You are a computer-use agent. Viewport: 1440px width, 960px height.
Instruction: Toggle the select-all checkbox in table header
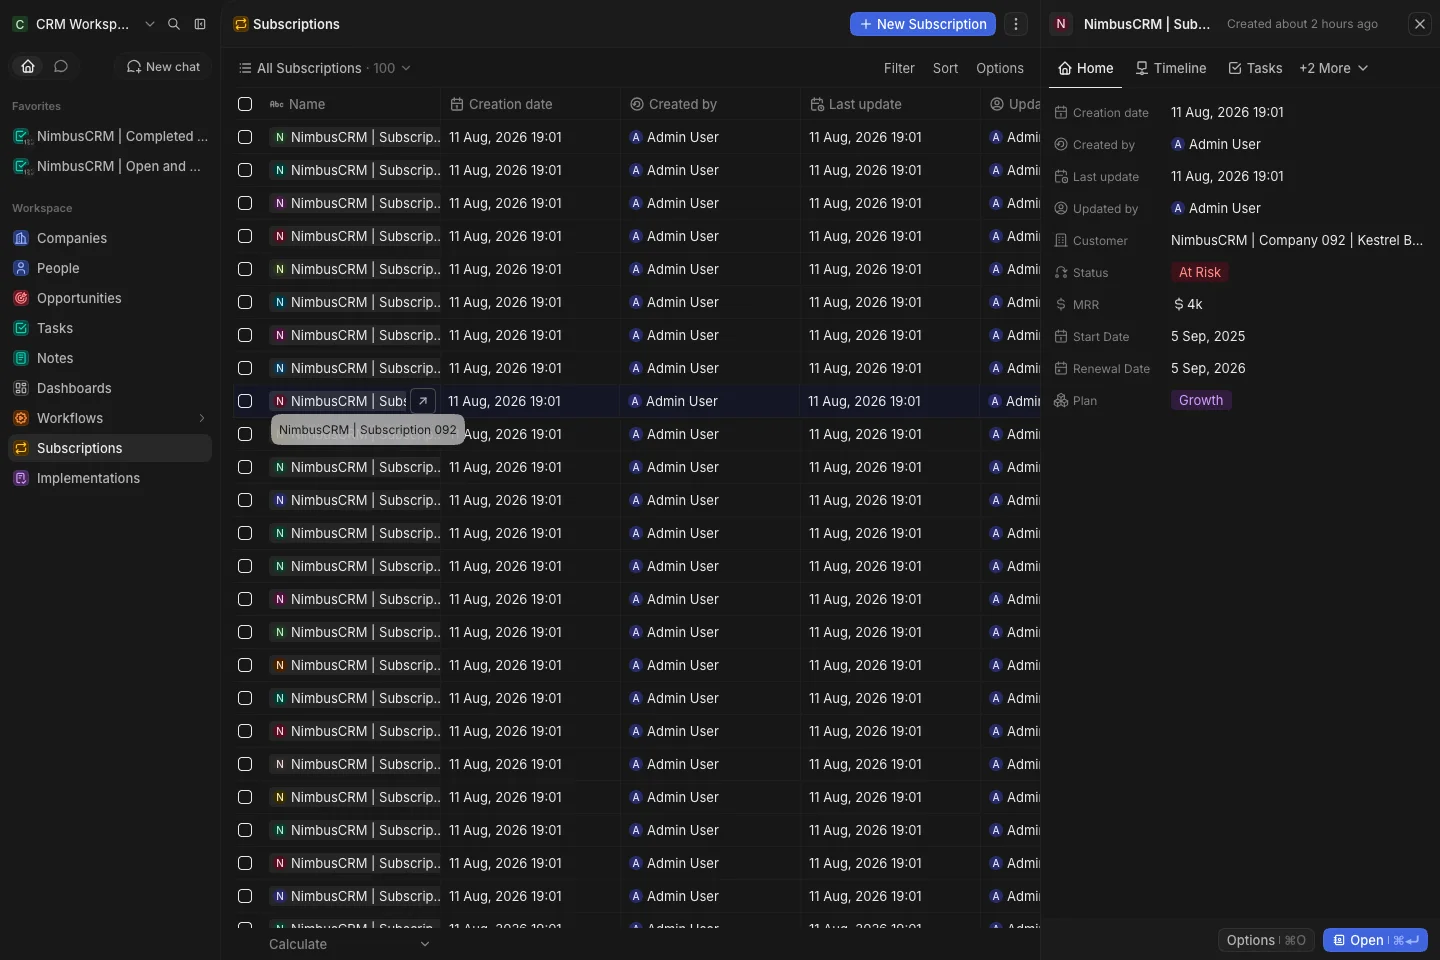(245, 104)
